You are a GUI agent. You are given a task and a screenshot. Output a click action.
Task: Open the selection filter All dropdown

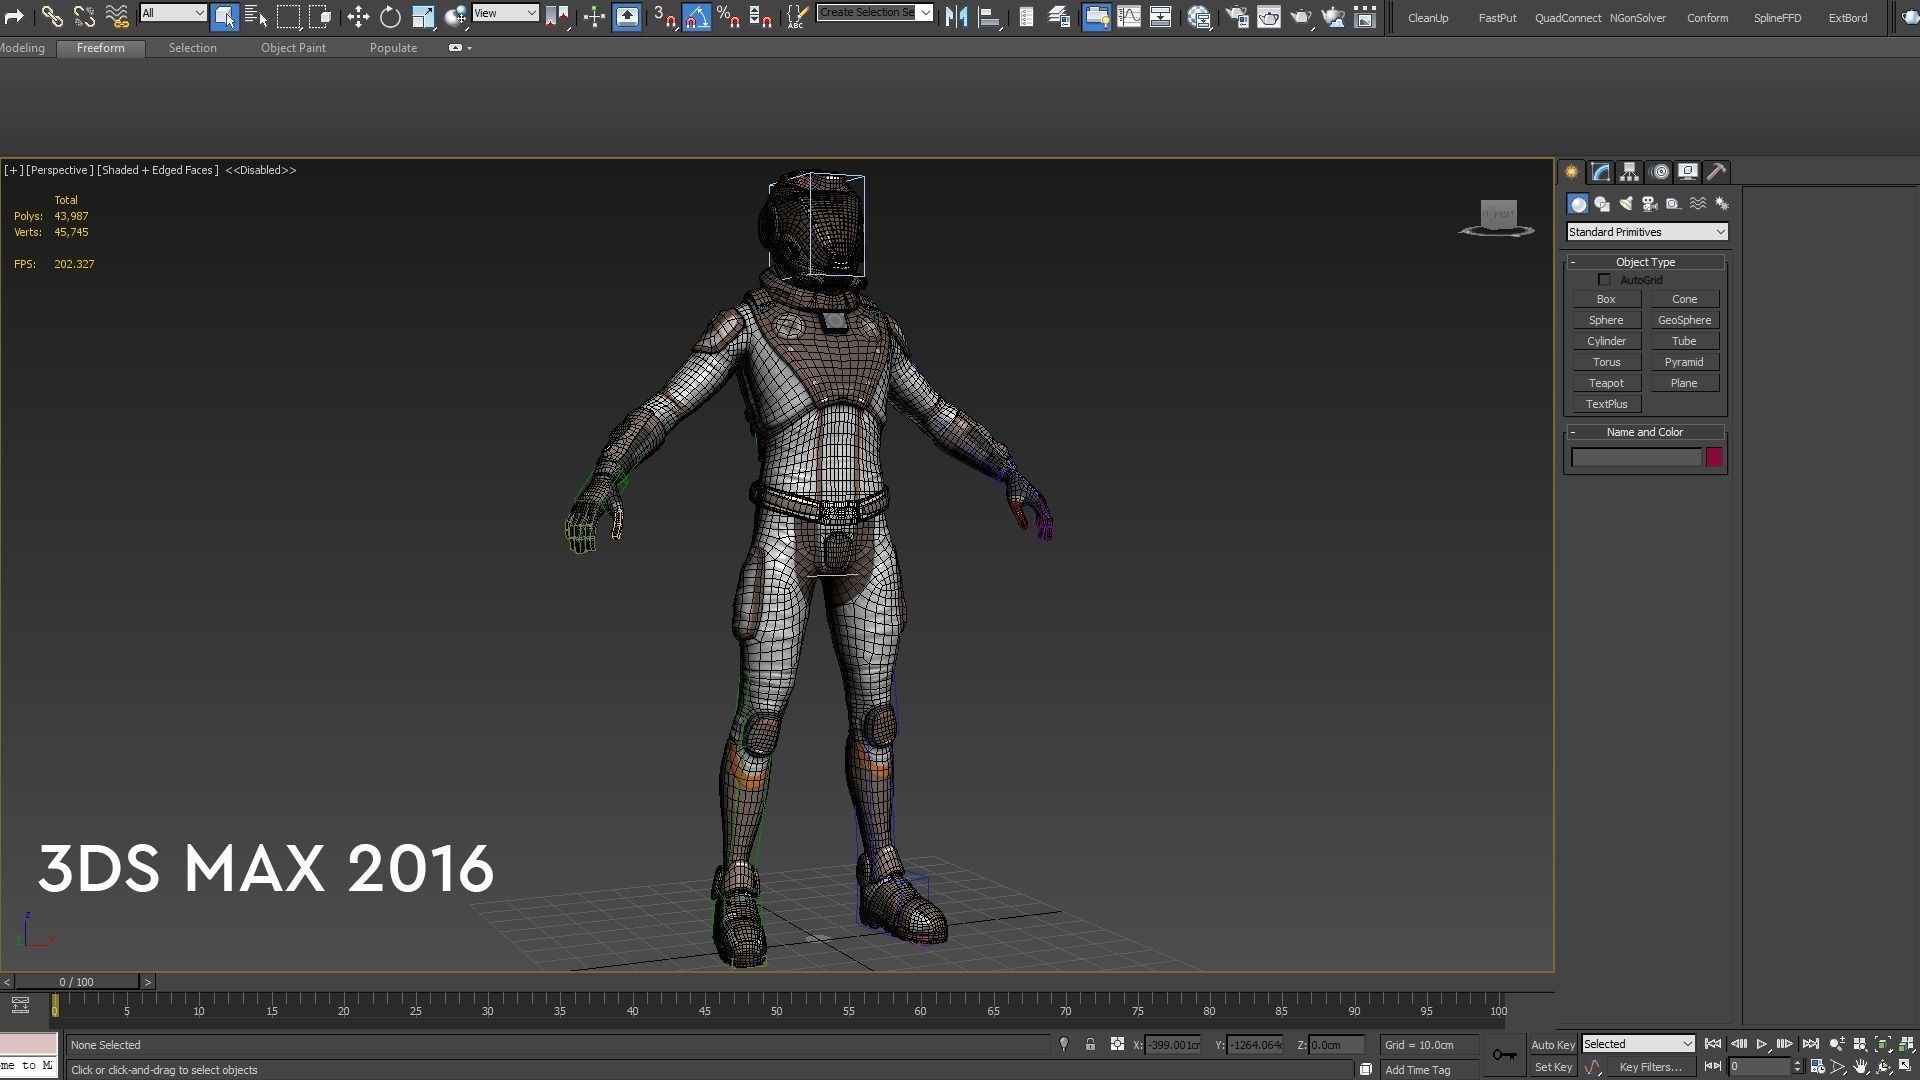[173, 13]
